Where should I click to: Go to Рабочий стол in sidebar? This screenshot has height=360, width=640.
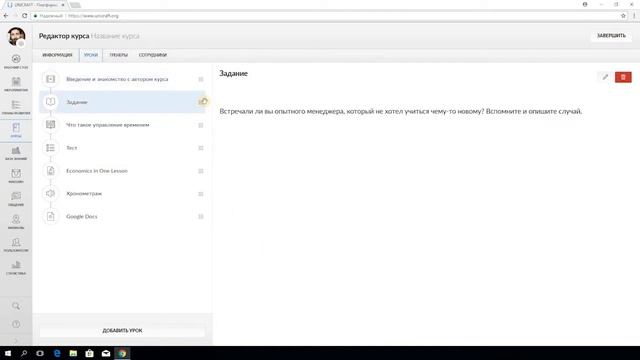click(16, 62)
